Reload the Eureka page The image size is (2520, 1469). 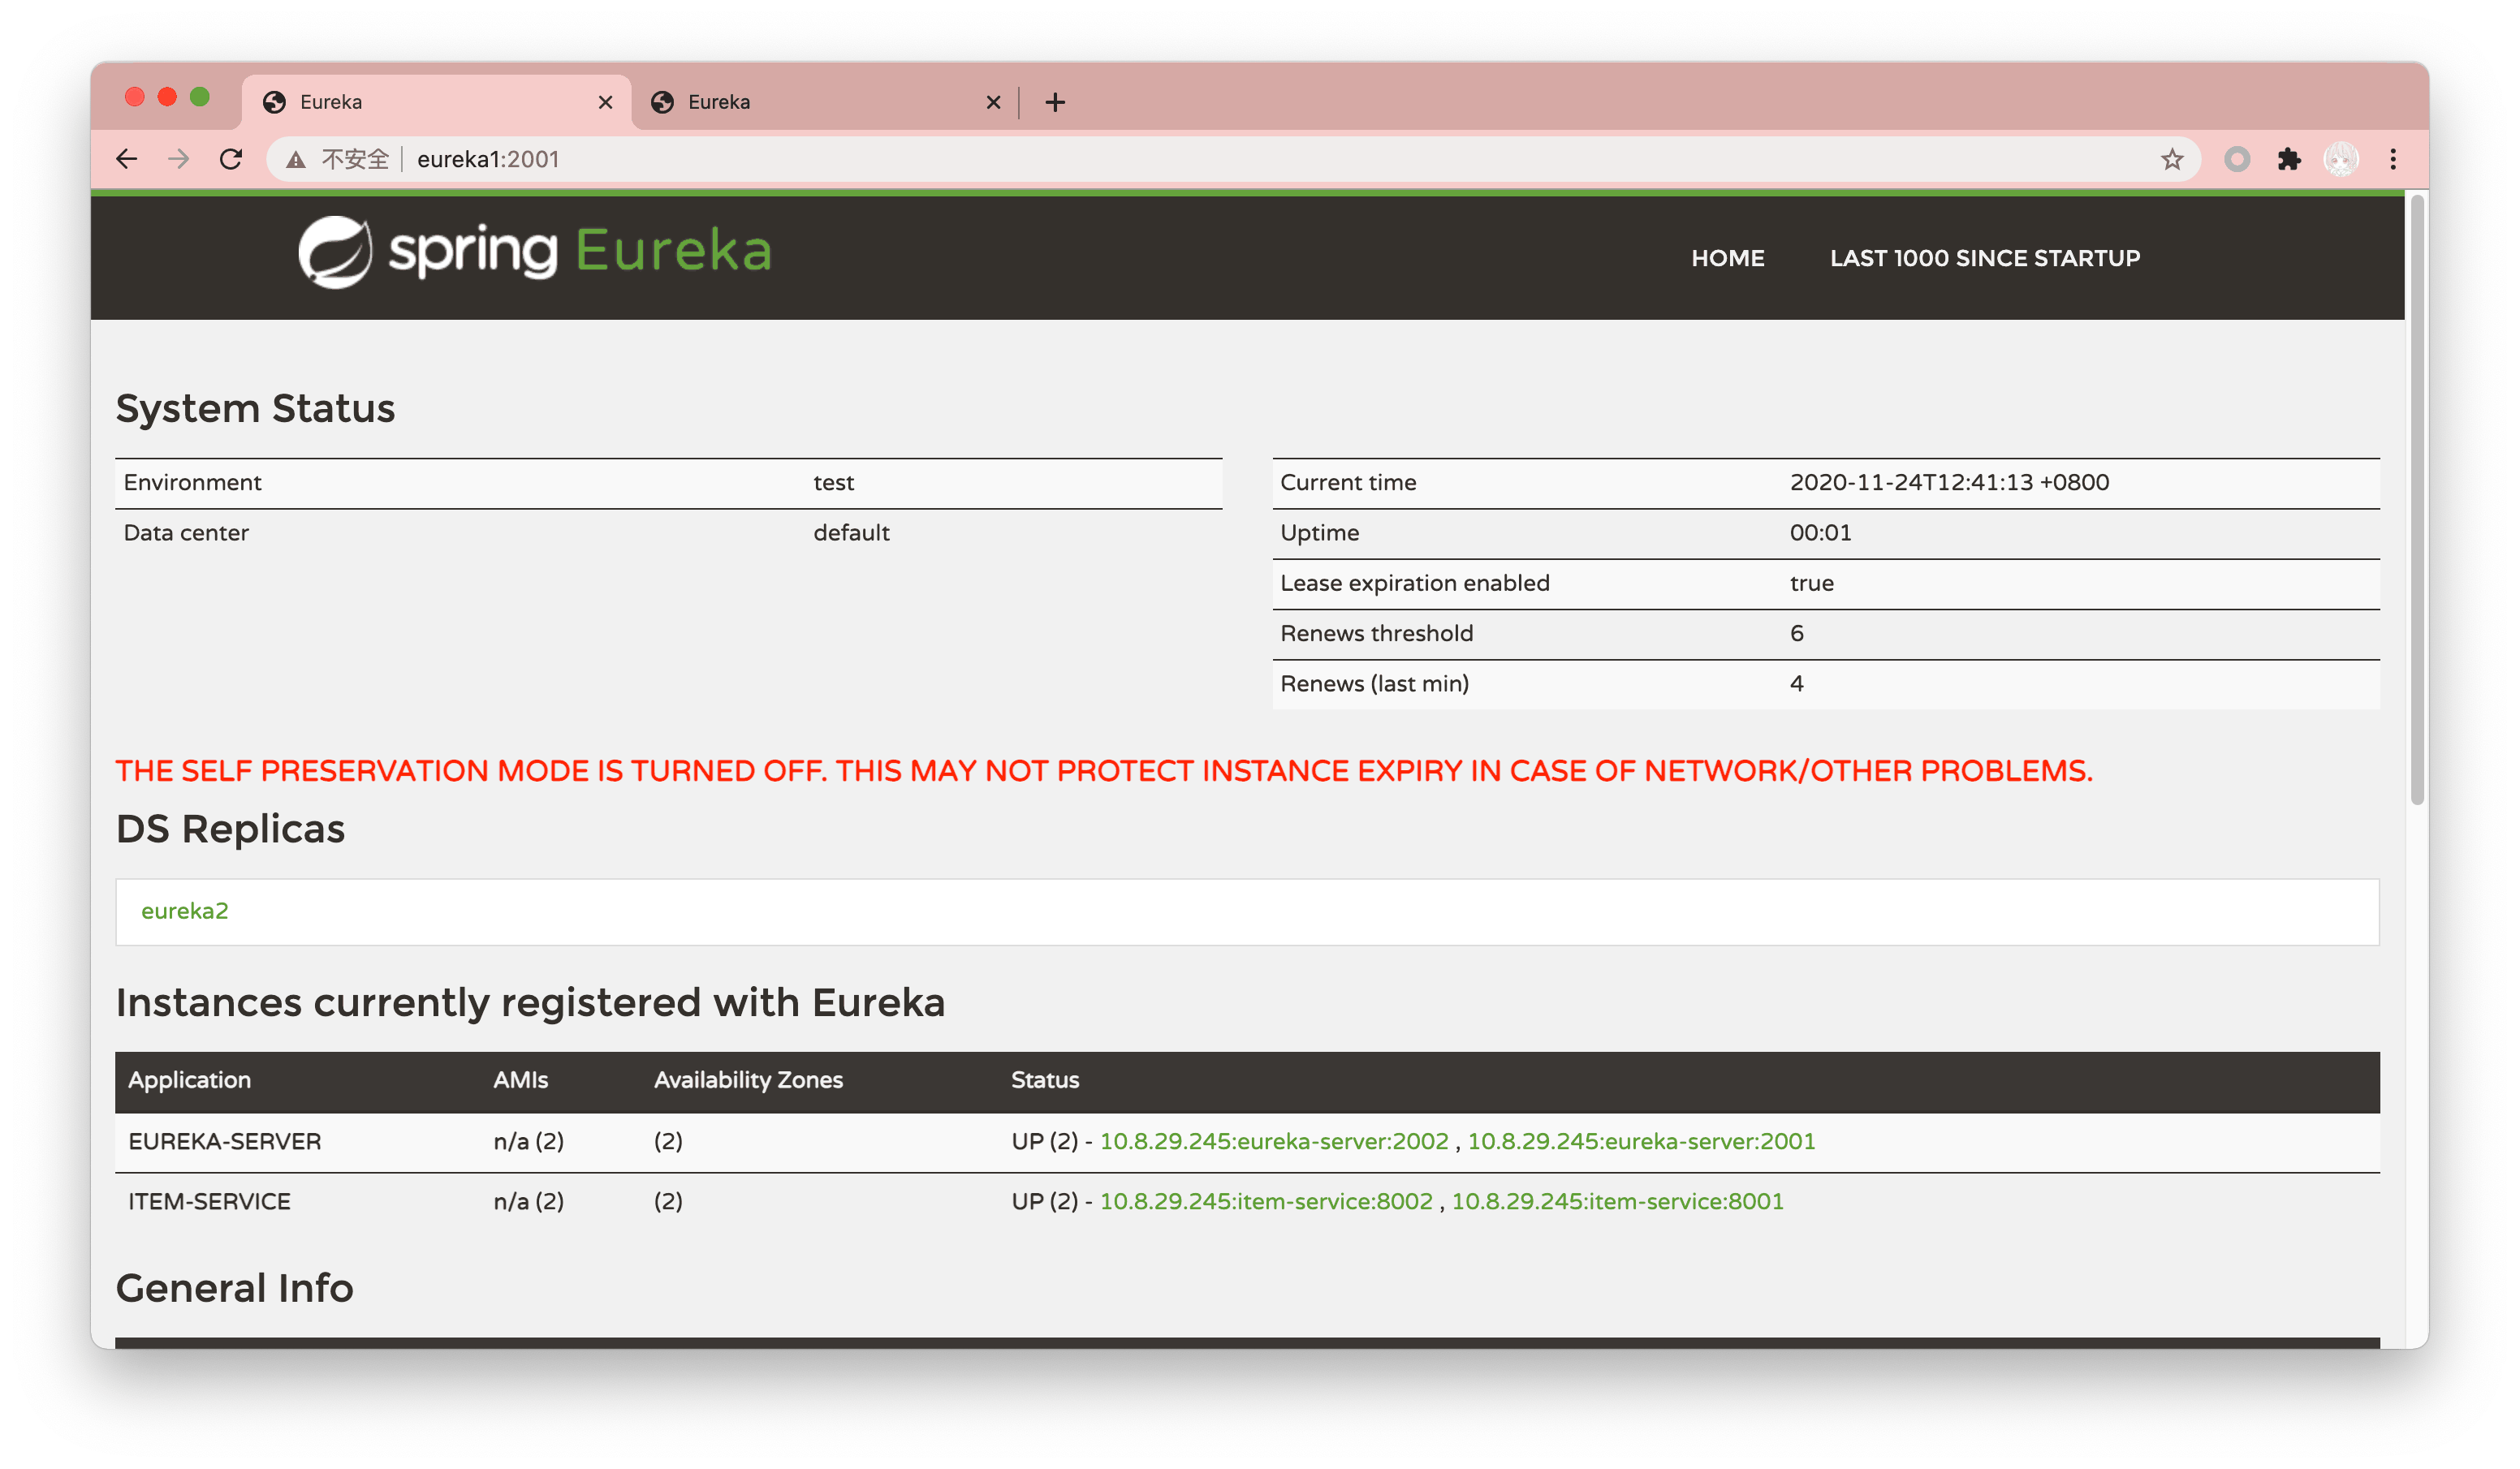231,159
